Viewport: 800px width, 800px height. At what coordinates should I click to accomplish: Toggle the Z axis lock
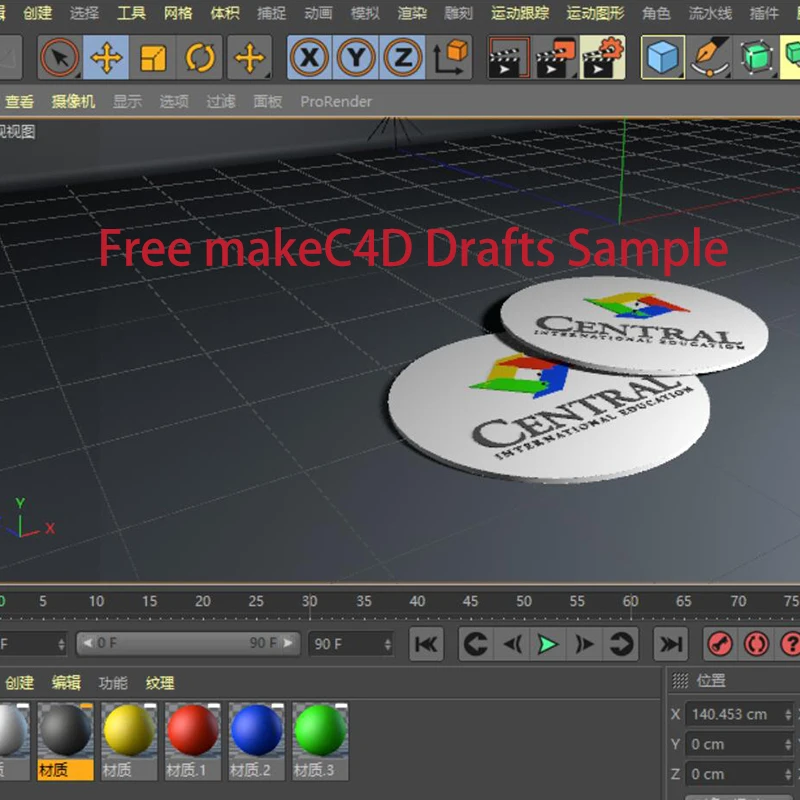click(x=403, y=57)
